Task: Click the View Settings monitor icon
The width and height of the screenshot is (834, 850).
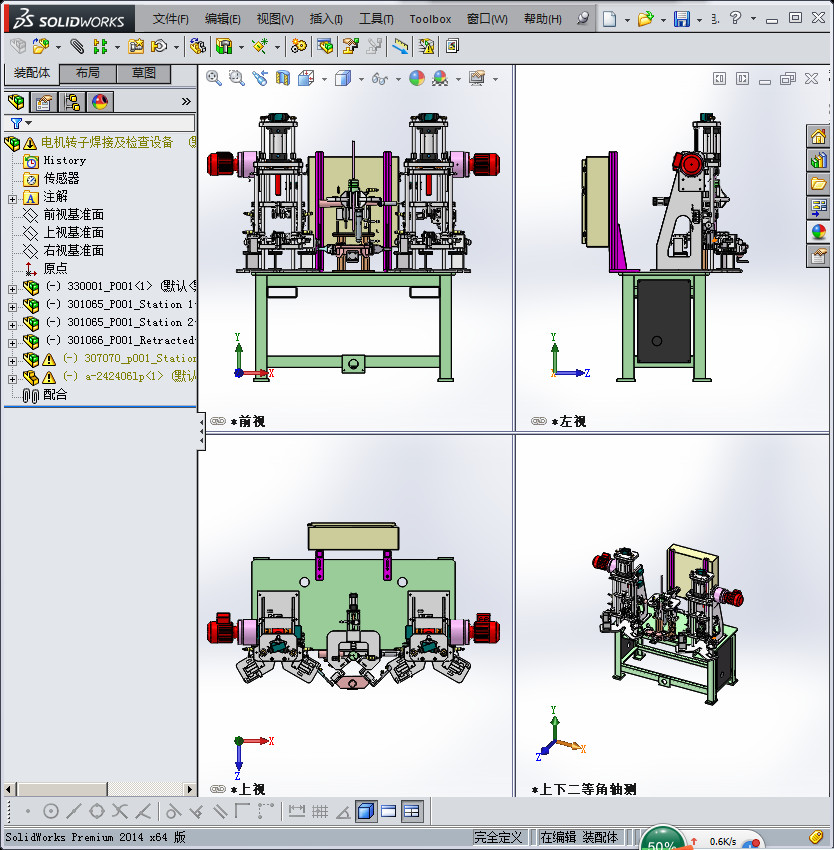Action: [477, 79]
